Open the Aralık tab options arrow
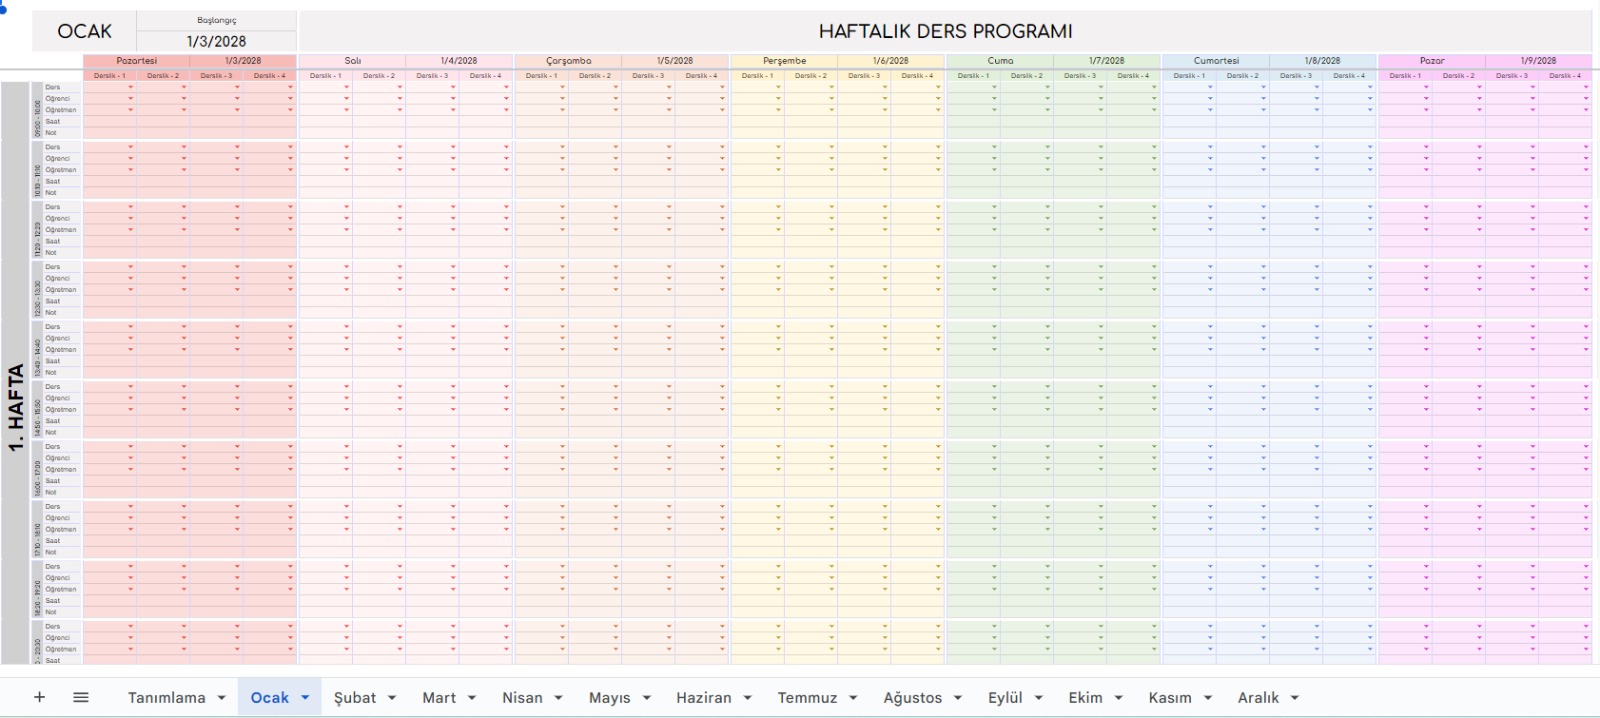The image size is (1600, 718). point(1295,698)
